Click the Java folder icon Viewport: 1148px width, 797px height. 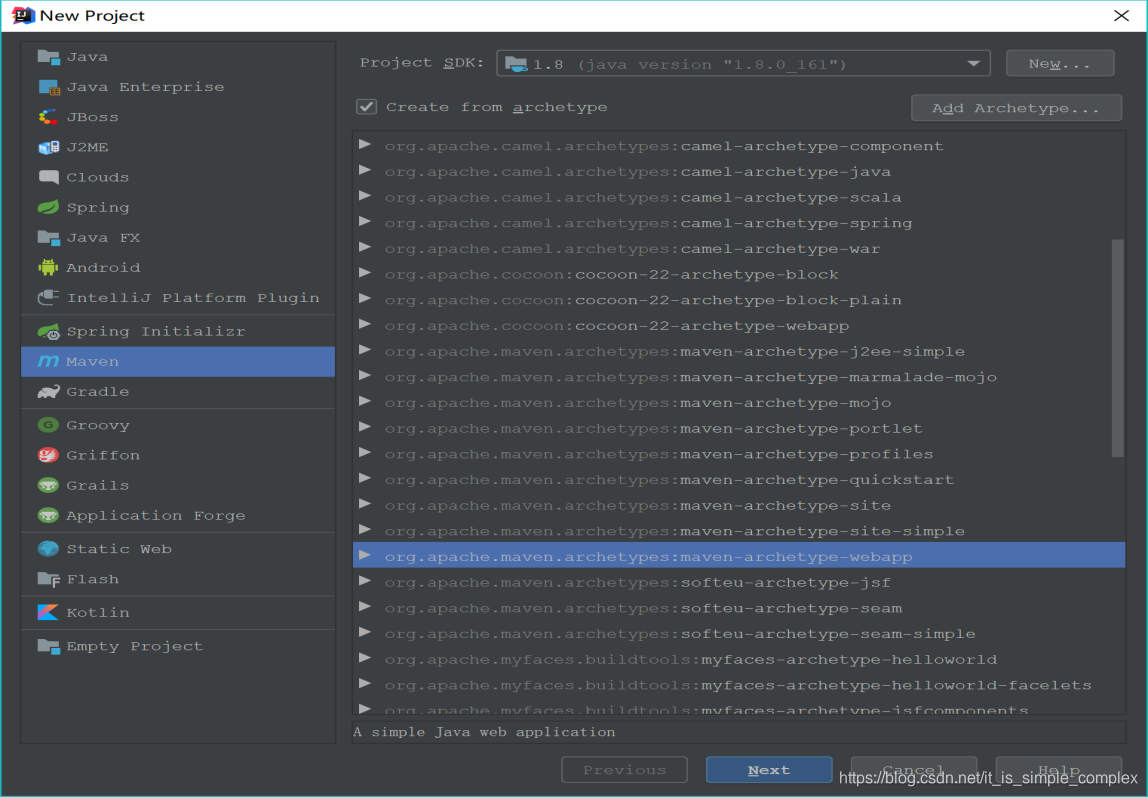coord(48,56)
